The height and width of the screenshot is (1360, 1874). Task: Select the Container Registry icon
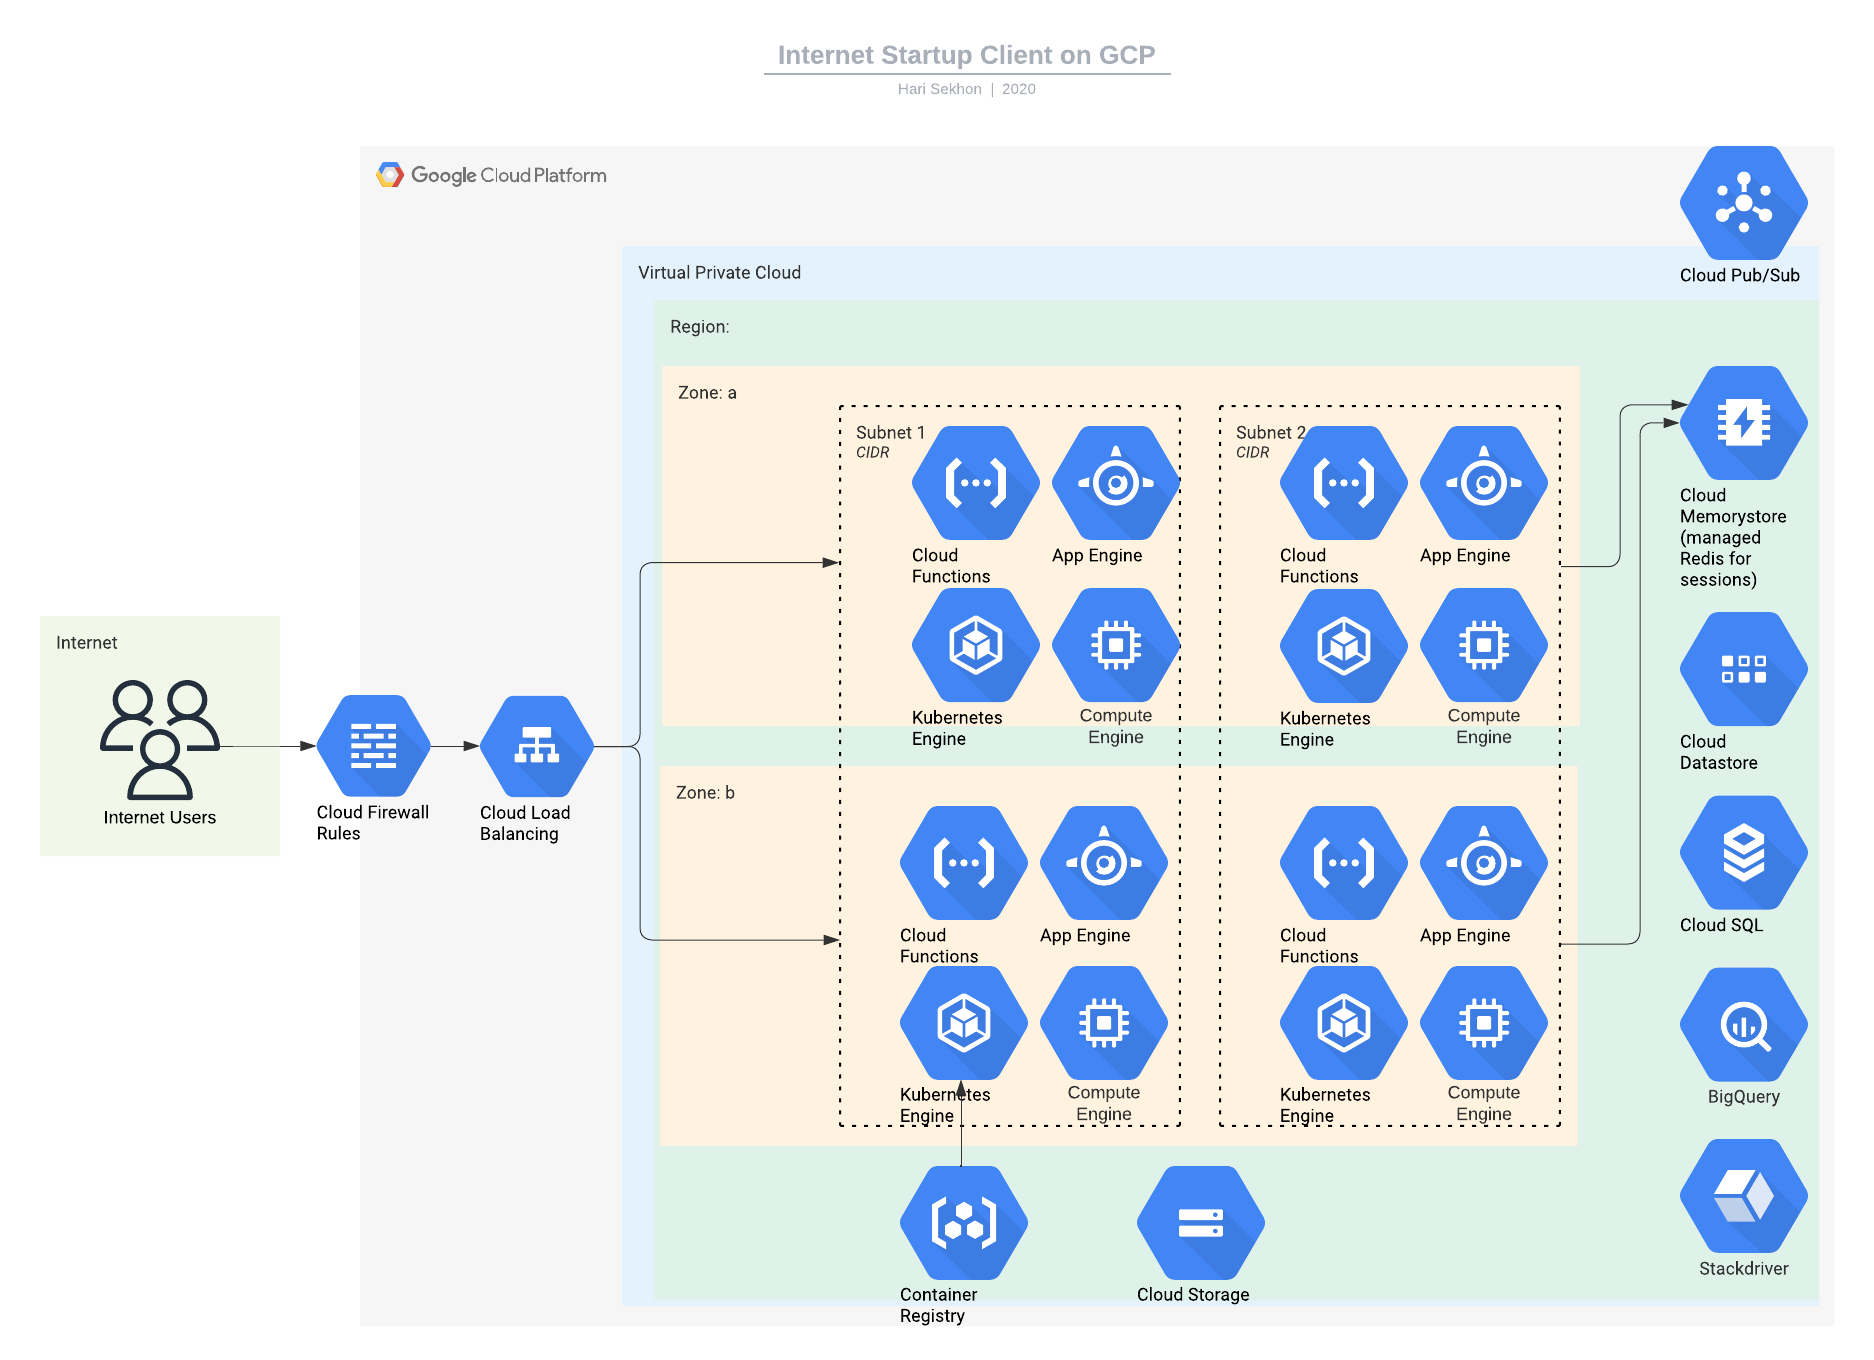click(963, 1223)
